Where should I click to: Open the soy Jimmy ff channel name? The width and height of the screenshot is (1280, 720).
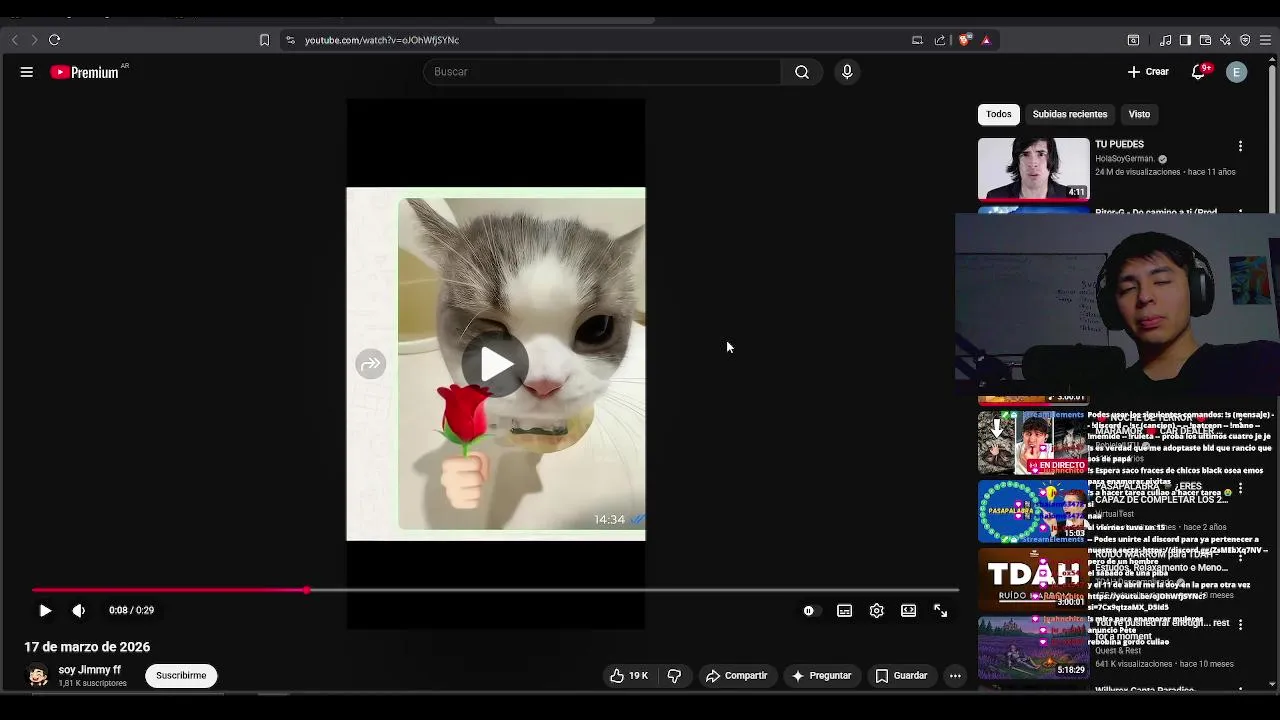(90, 670)
